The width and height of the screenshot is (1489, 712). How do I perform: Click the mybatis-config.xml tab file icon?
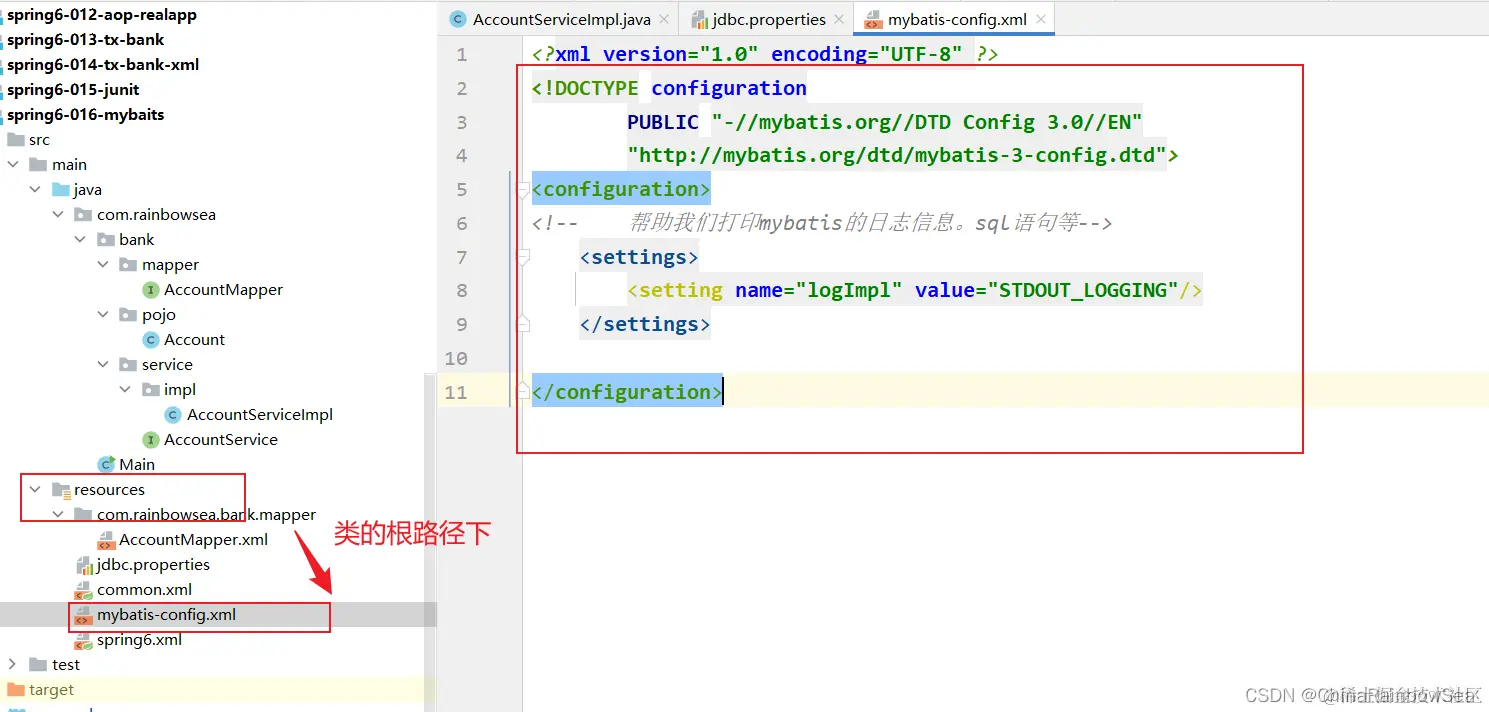[873, 19]
